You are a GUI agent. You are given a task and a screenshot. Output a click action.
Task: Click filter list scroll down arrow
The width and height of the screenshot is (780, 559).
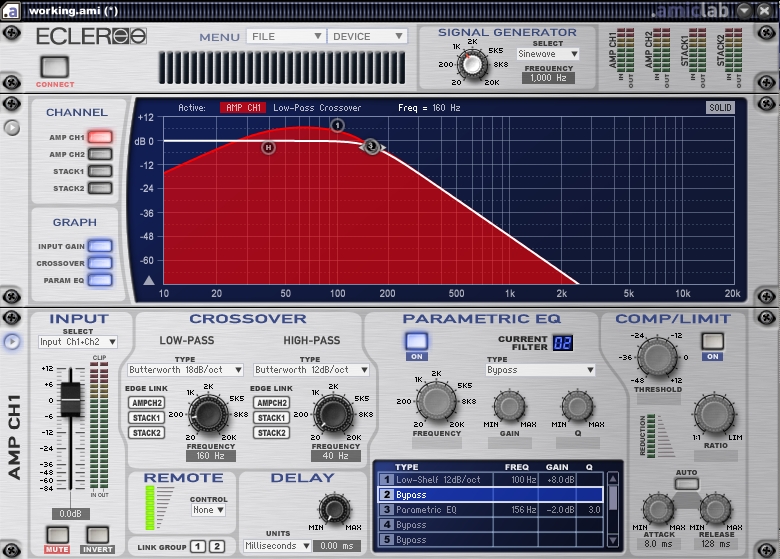[x=613, y=540]
